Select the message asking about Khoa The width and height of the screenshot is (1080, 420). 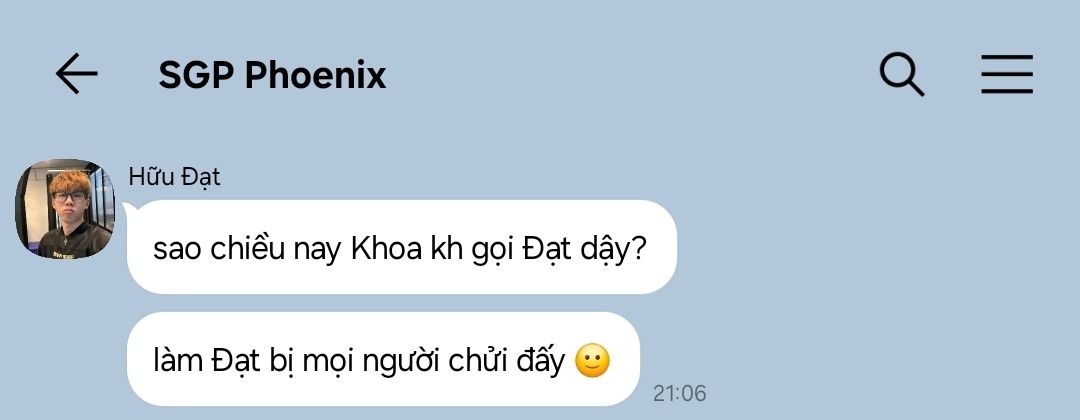[x=402, y=247]
